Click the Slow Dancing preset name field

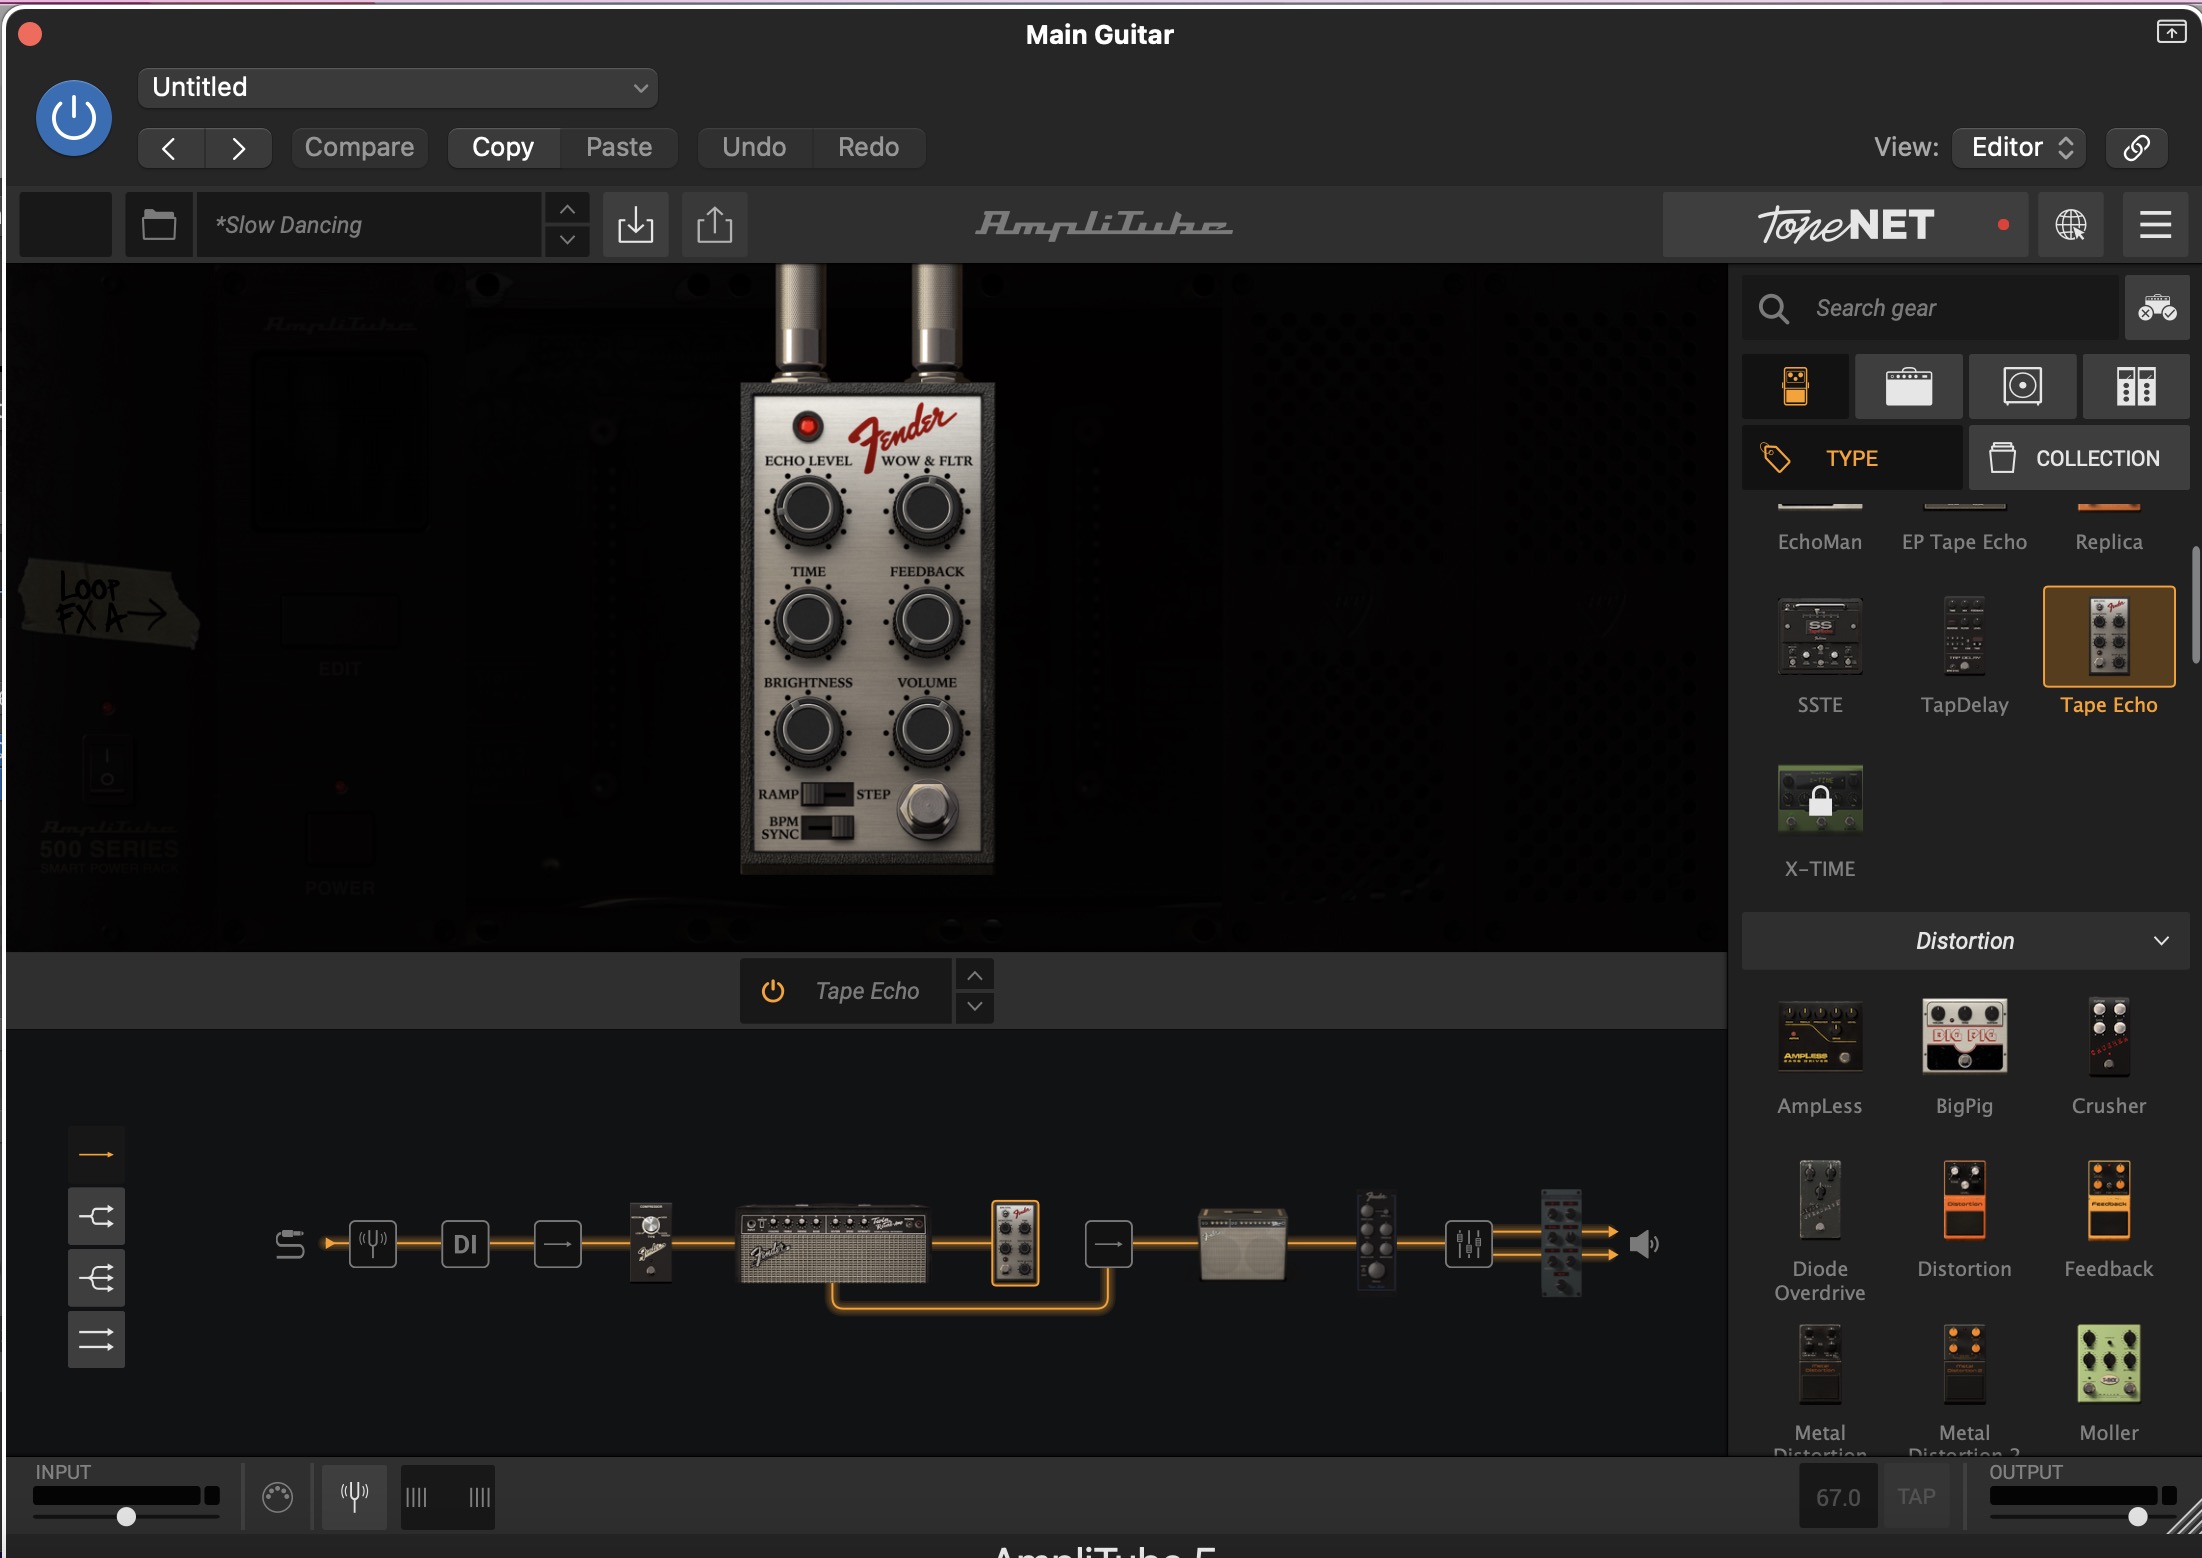pyautogui.click(x=369, y=224)
